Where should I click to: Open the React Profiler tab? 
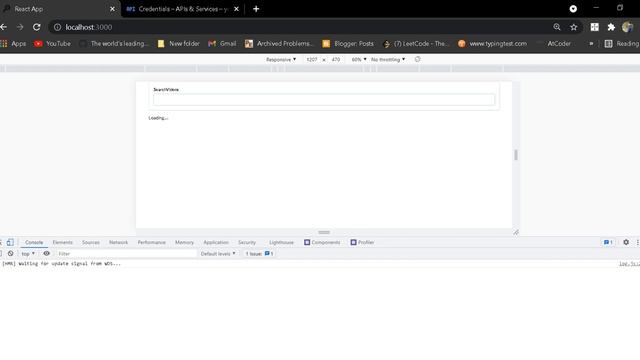click(x=362, y=242)
